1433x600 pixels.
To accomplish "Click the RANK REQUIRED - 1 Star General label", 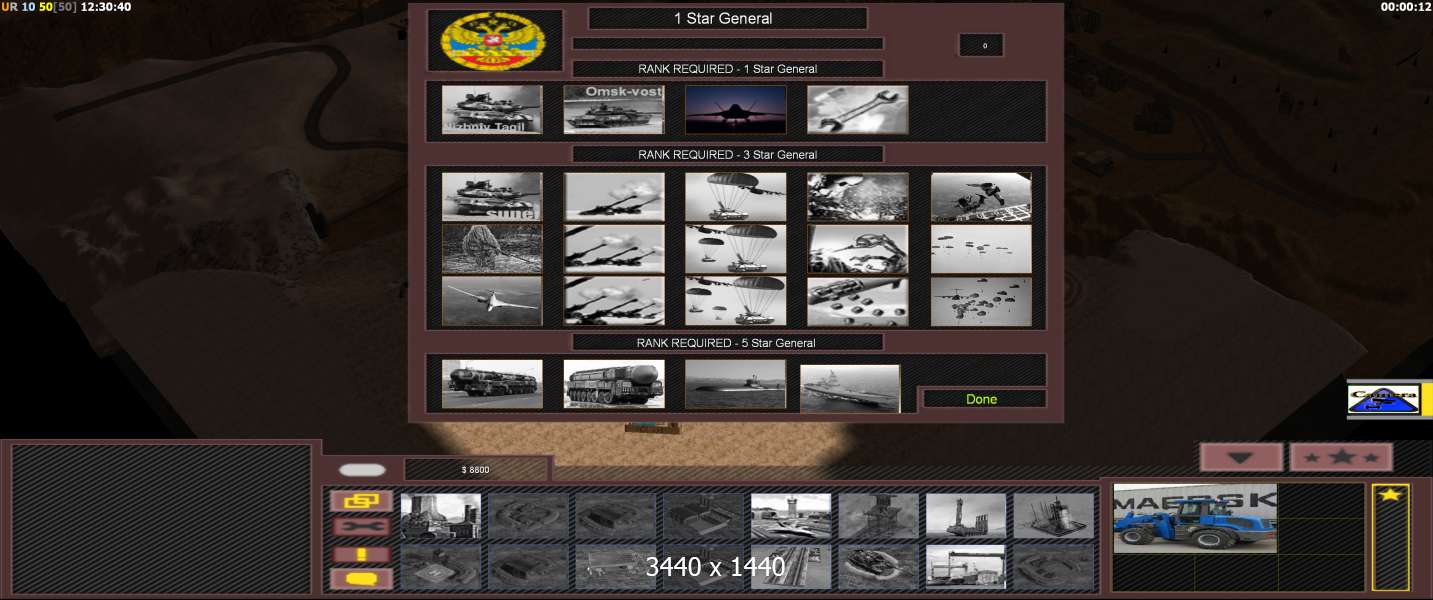I will pyautogui.click(x=727, y=69).
